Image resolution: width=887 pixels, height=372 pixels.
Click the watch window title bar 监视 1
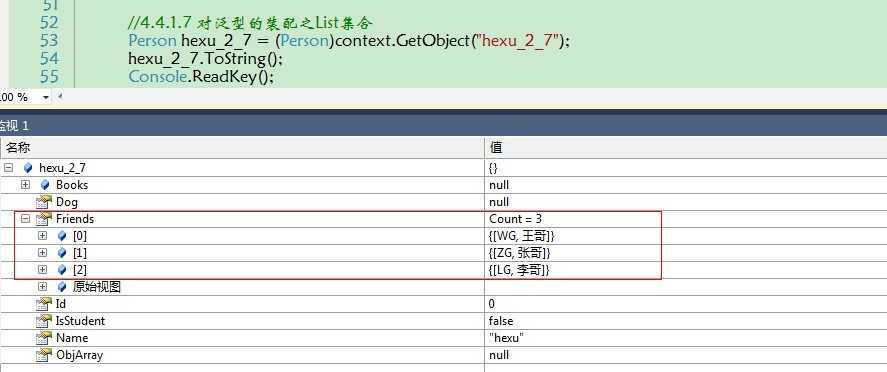click(444, 126)
